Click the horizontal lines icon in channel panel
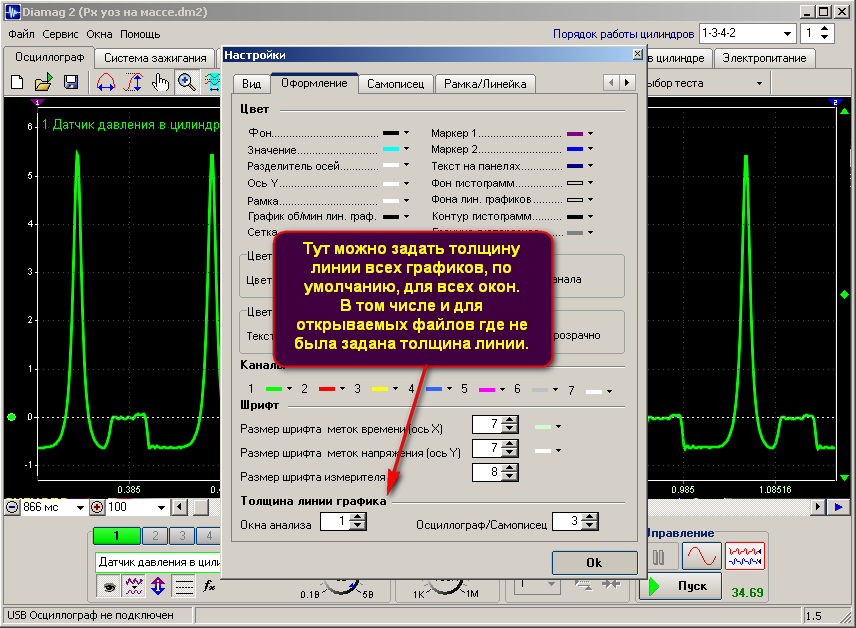This screenshot has width=856, height=628. 184,587
